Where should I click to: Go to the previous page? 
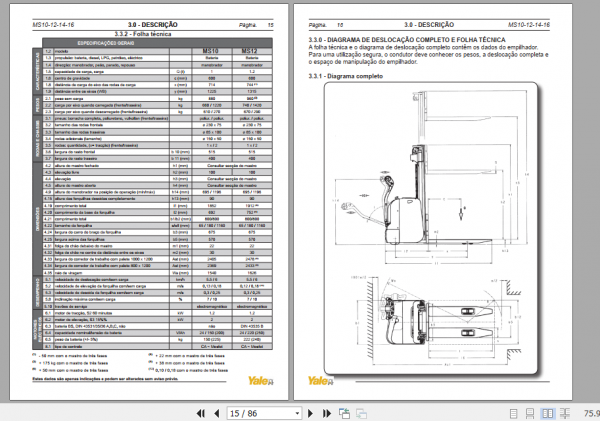217,413
